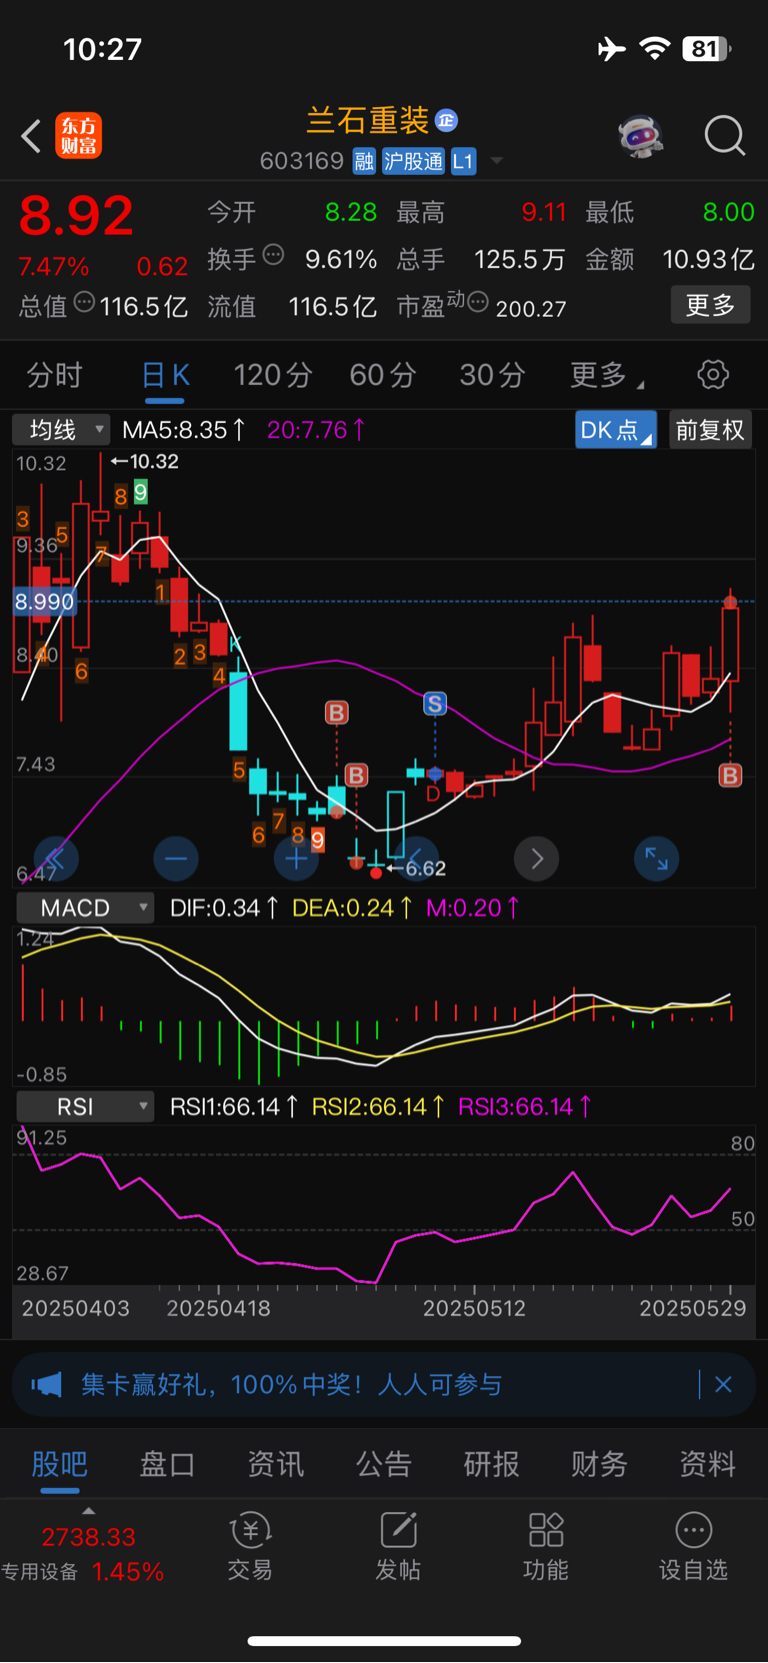Viewport: 768px width, 1663px height.
Task: Switch to the 120分 chart tab
Action: coord(273,375)
